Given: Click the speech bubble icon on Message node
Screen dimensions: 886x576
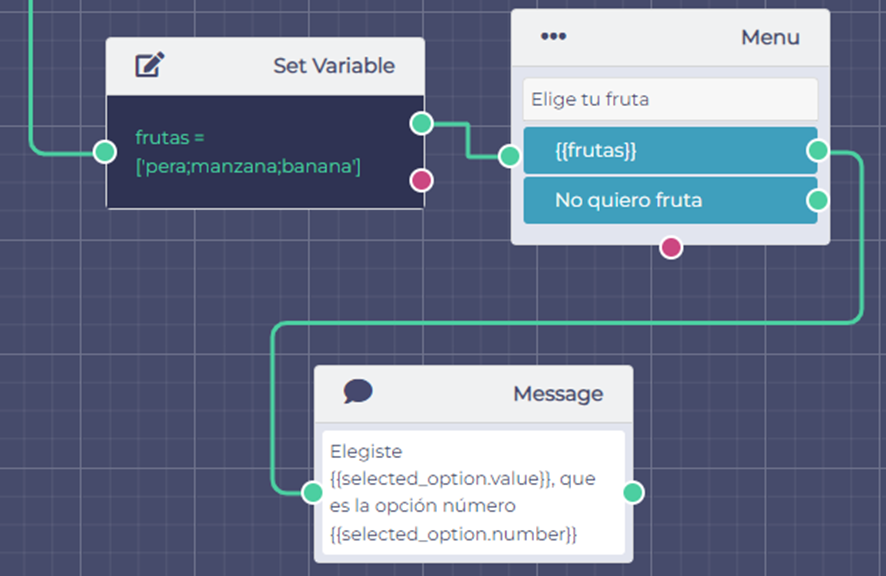Looking at the screenshot, I should click(358, 392).
